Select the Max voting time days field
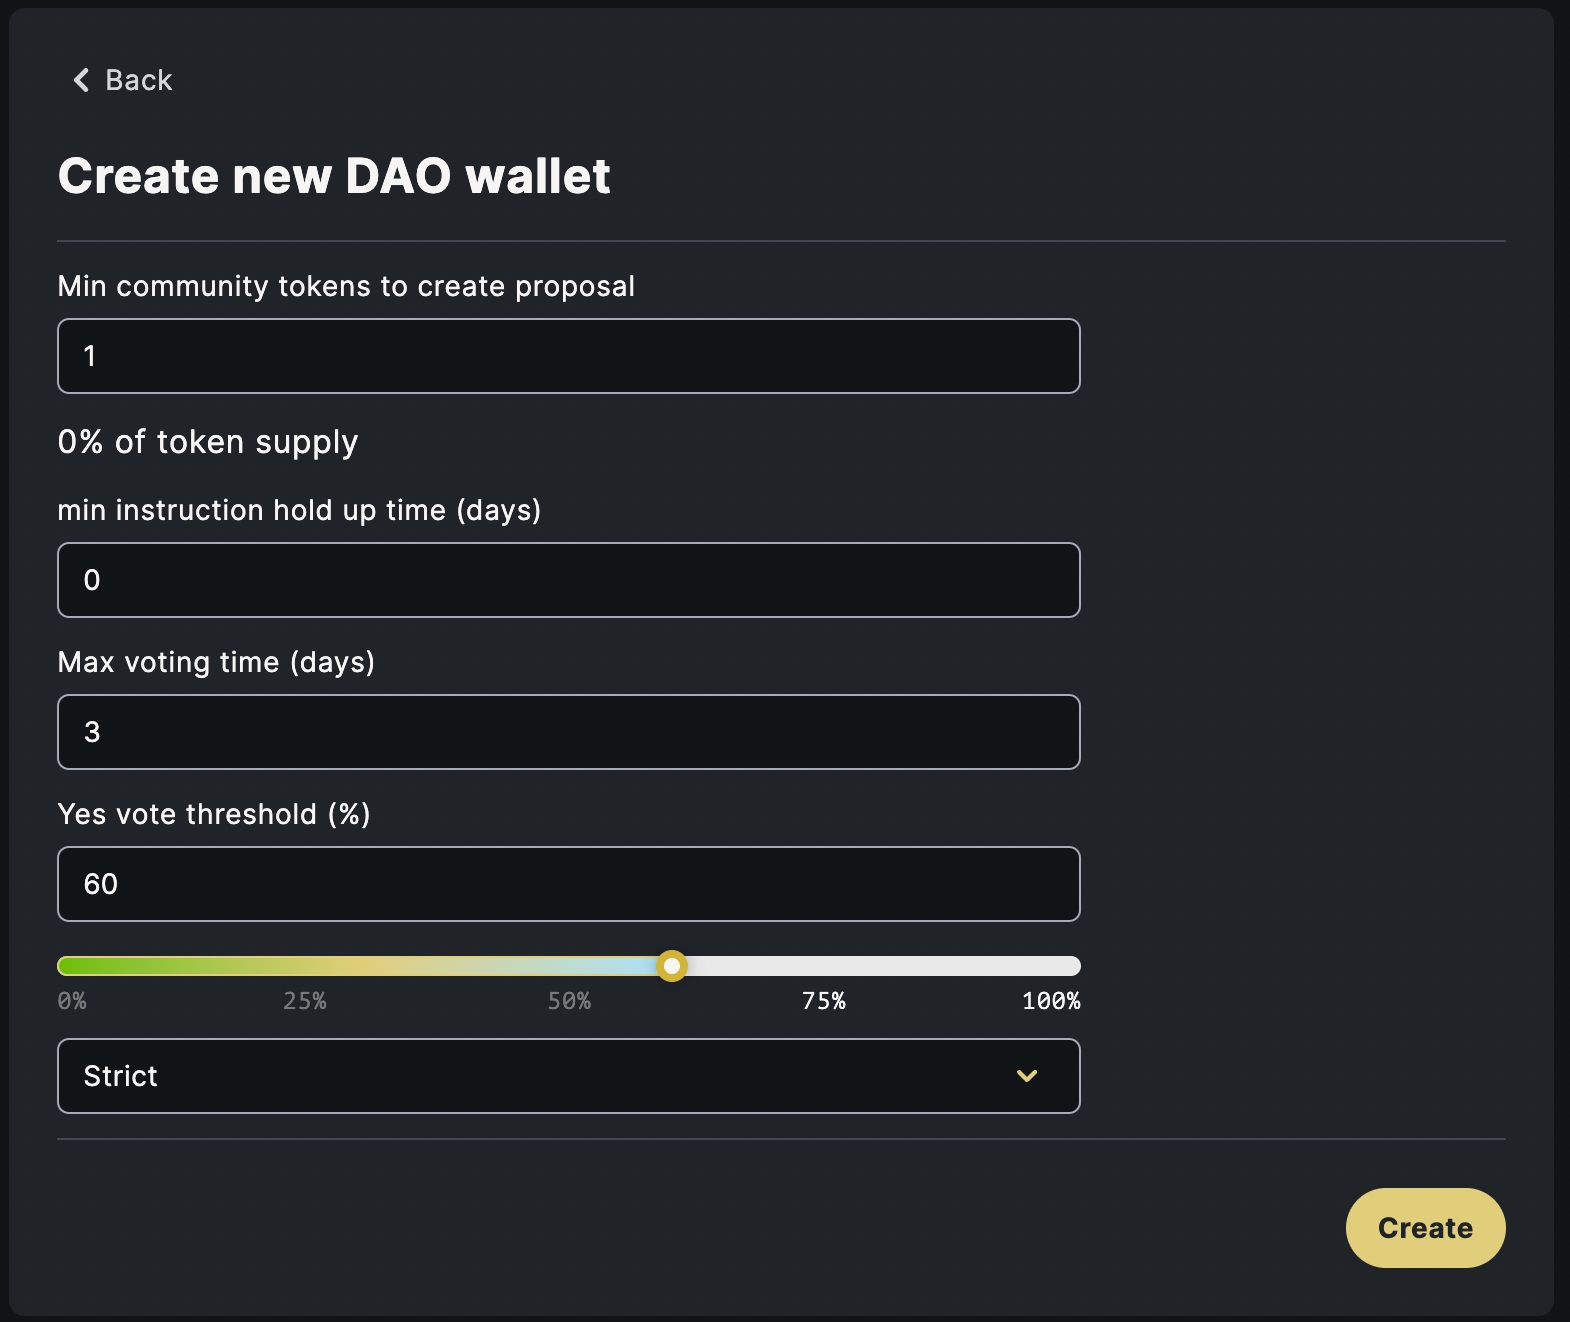Image resolution: width=1570 pixels, height=1322 pixels. [568, 732]
